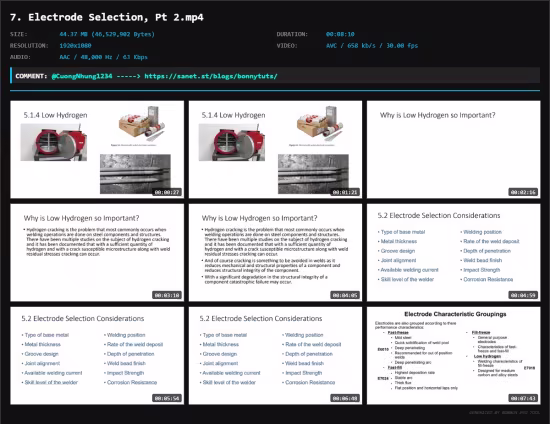This screenshot has height=424, width=550.
Task: Jump to the 00:05:54 timestamp marker
Action: (x=167, y=398)
